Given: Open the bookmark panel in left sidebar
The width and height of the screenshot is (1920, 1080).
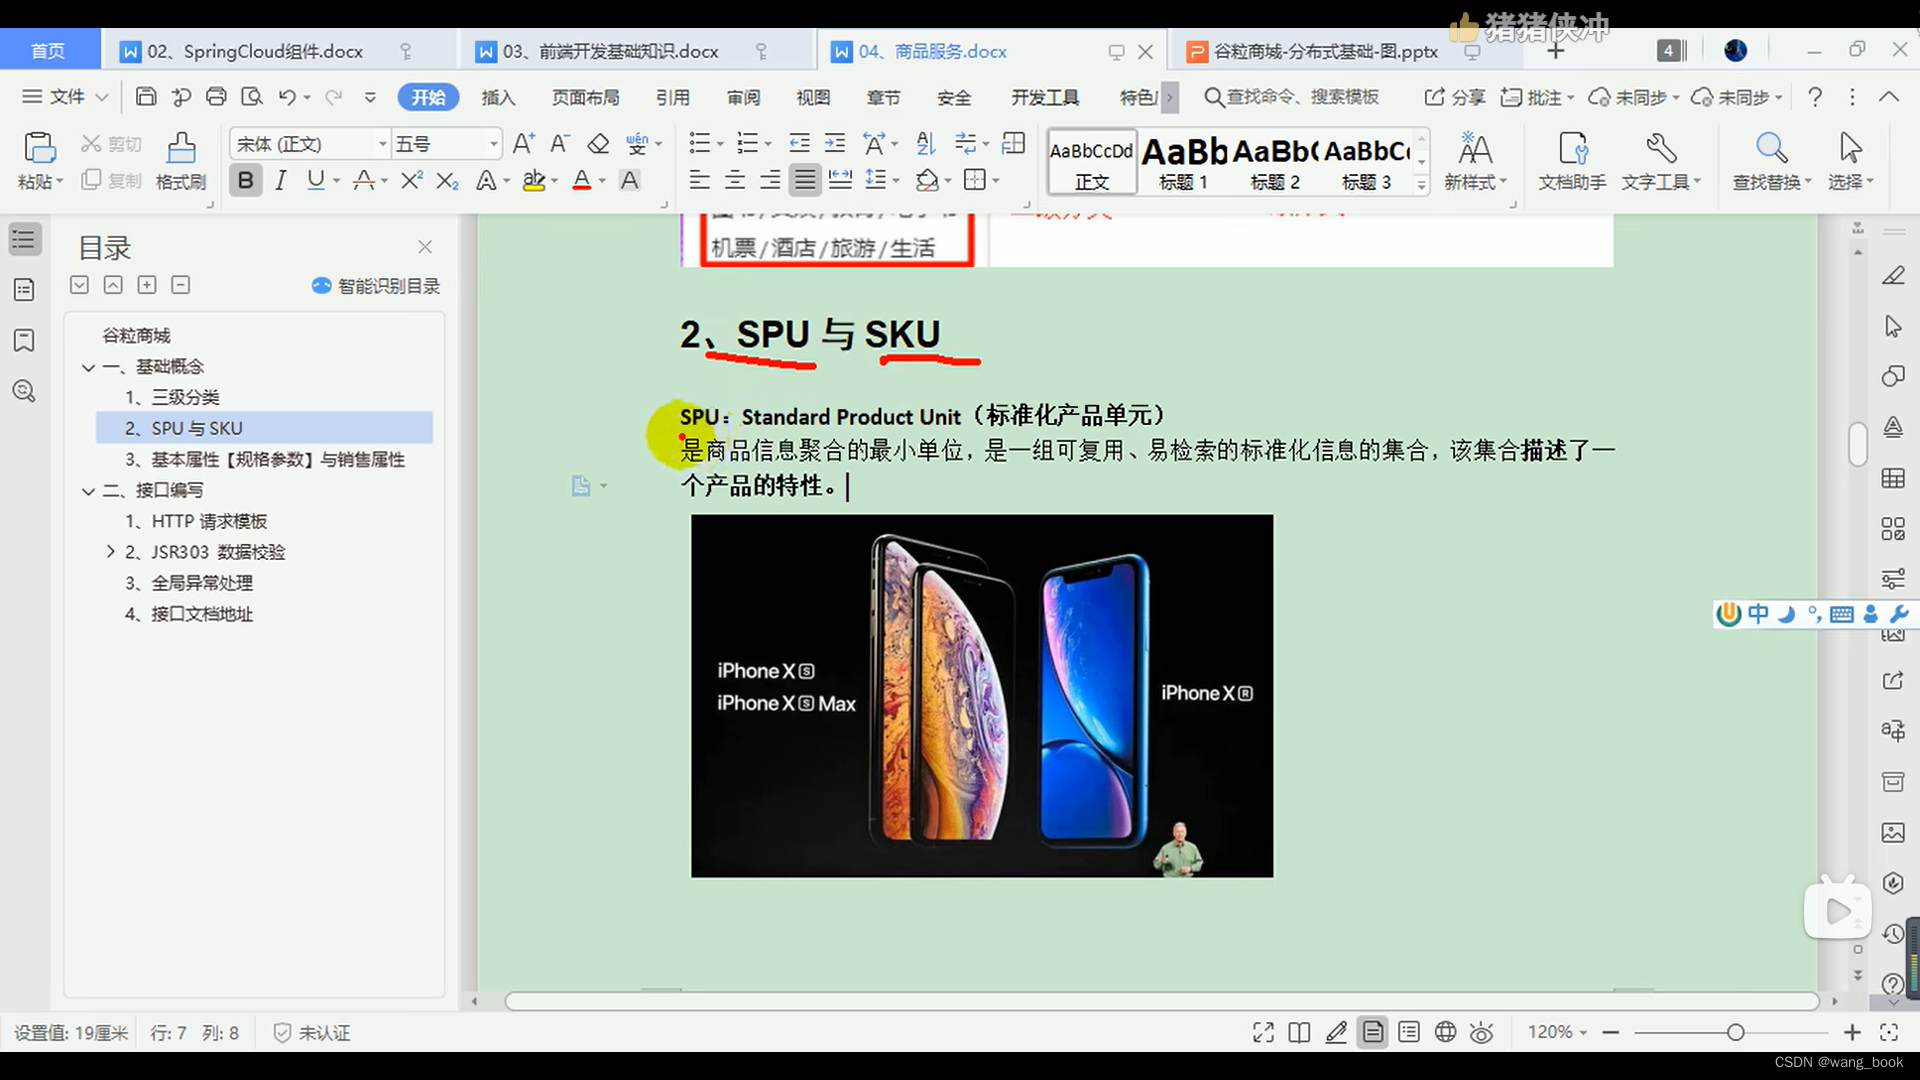Looking at the screenshot, I should click(x=25, y=341).
